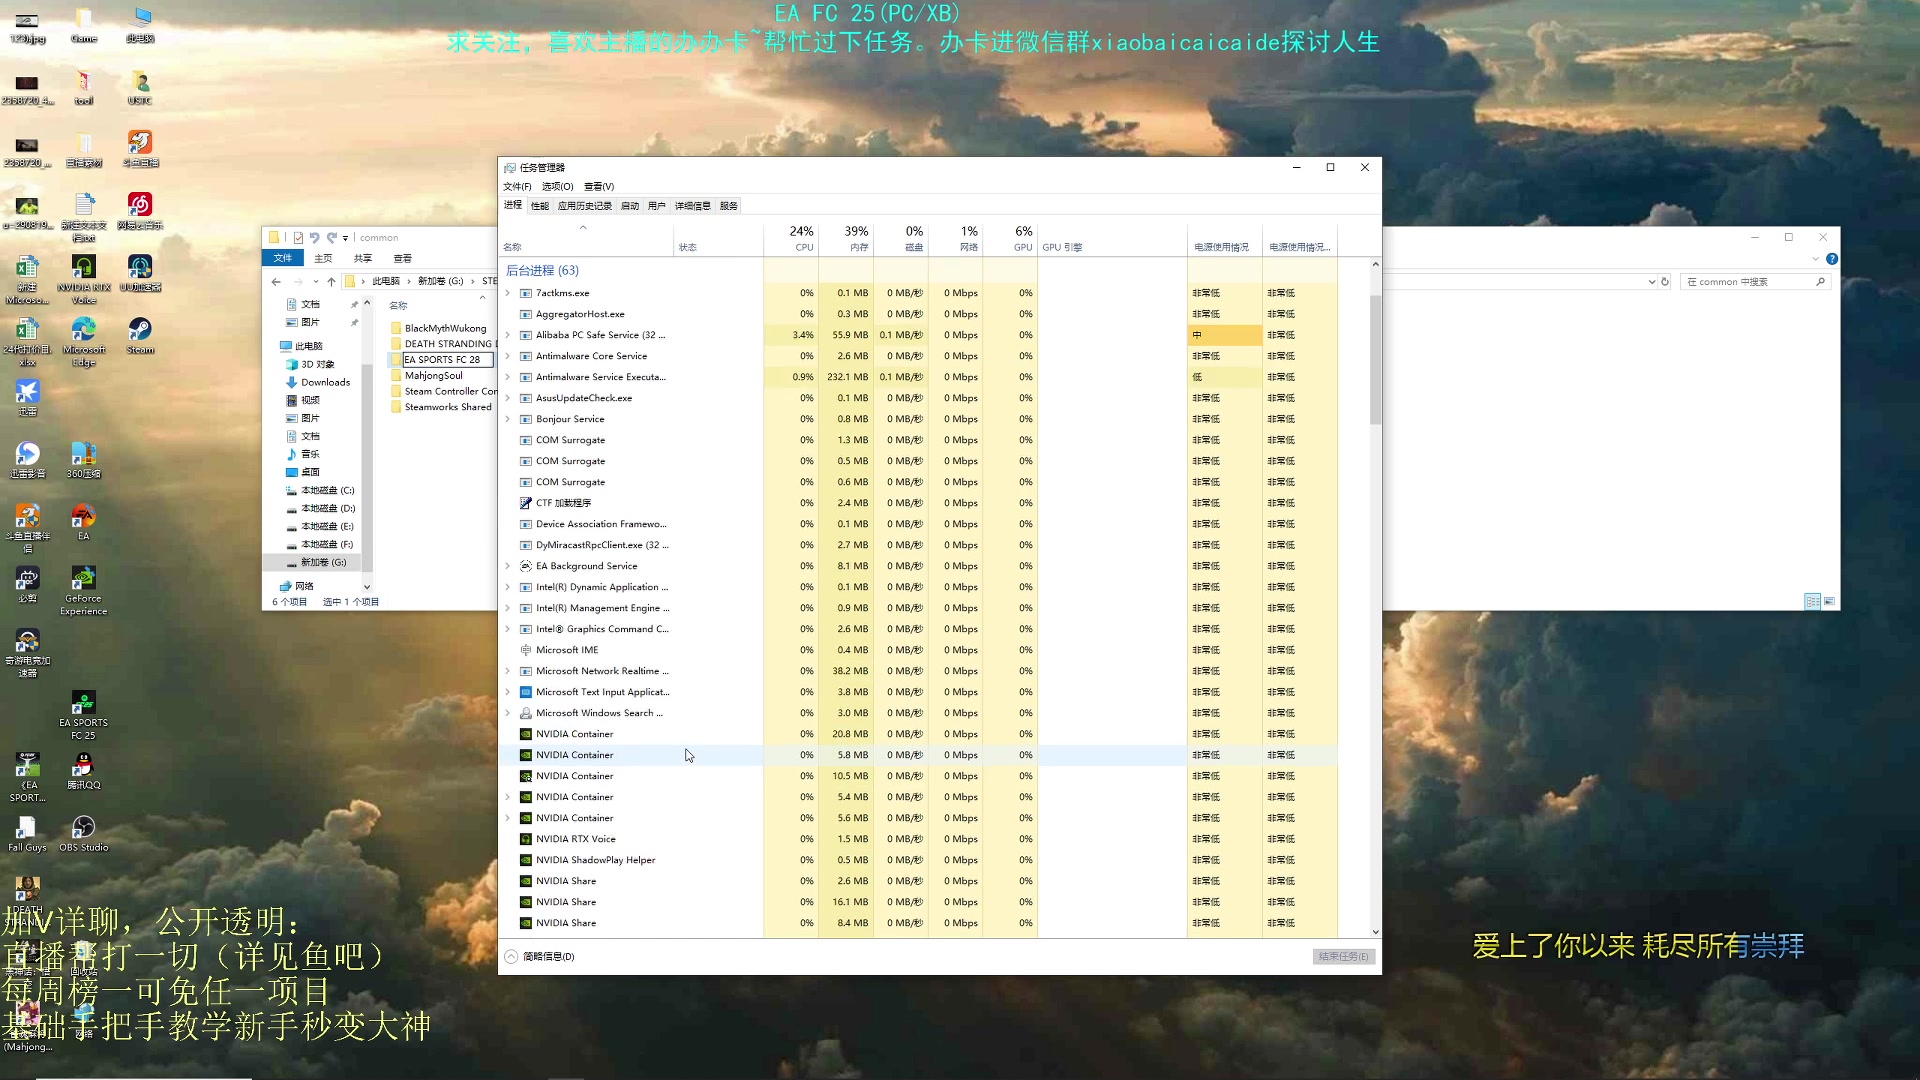Select the 网易云音乐 desktop icon
Viewport: 1920px width, 1080px height.
(x=140, y=211)
